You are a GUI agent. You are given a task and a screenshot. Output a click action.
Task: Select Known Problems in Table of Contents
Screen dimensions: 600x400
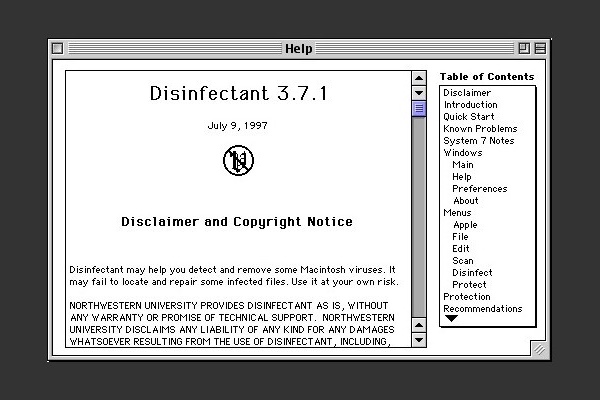[480, 129]
